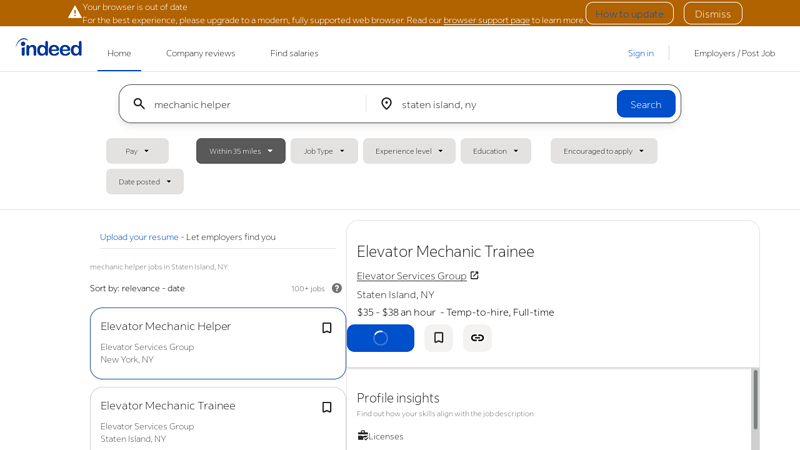Click the external link icon next to Elevator Services Group
The width and height of the screenshot is (800, 450).
474,276
